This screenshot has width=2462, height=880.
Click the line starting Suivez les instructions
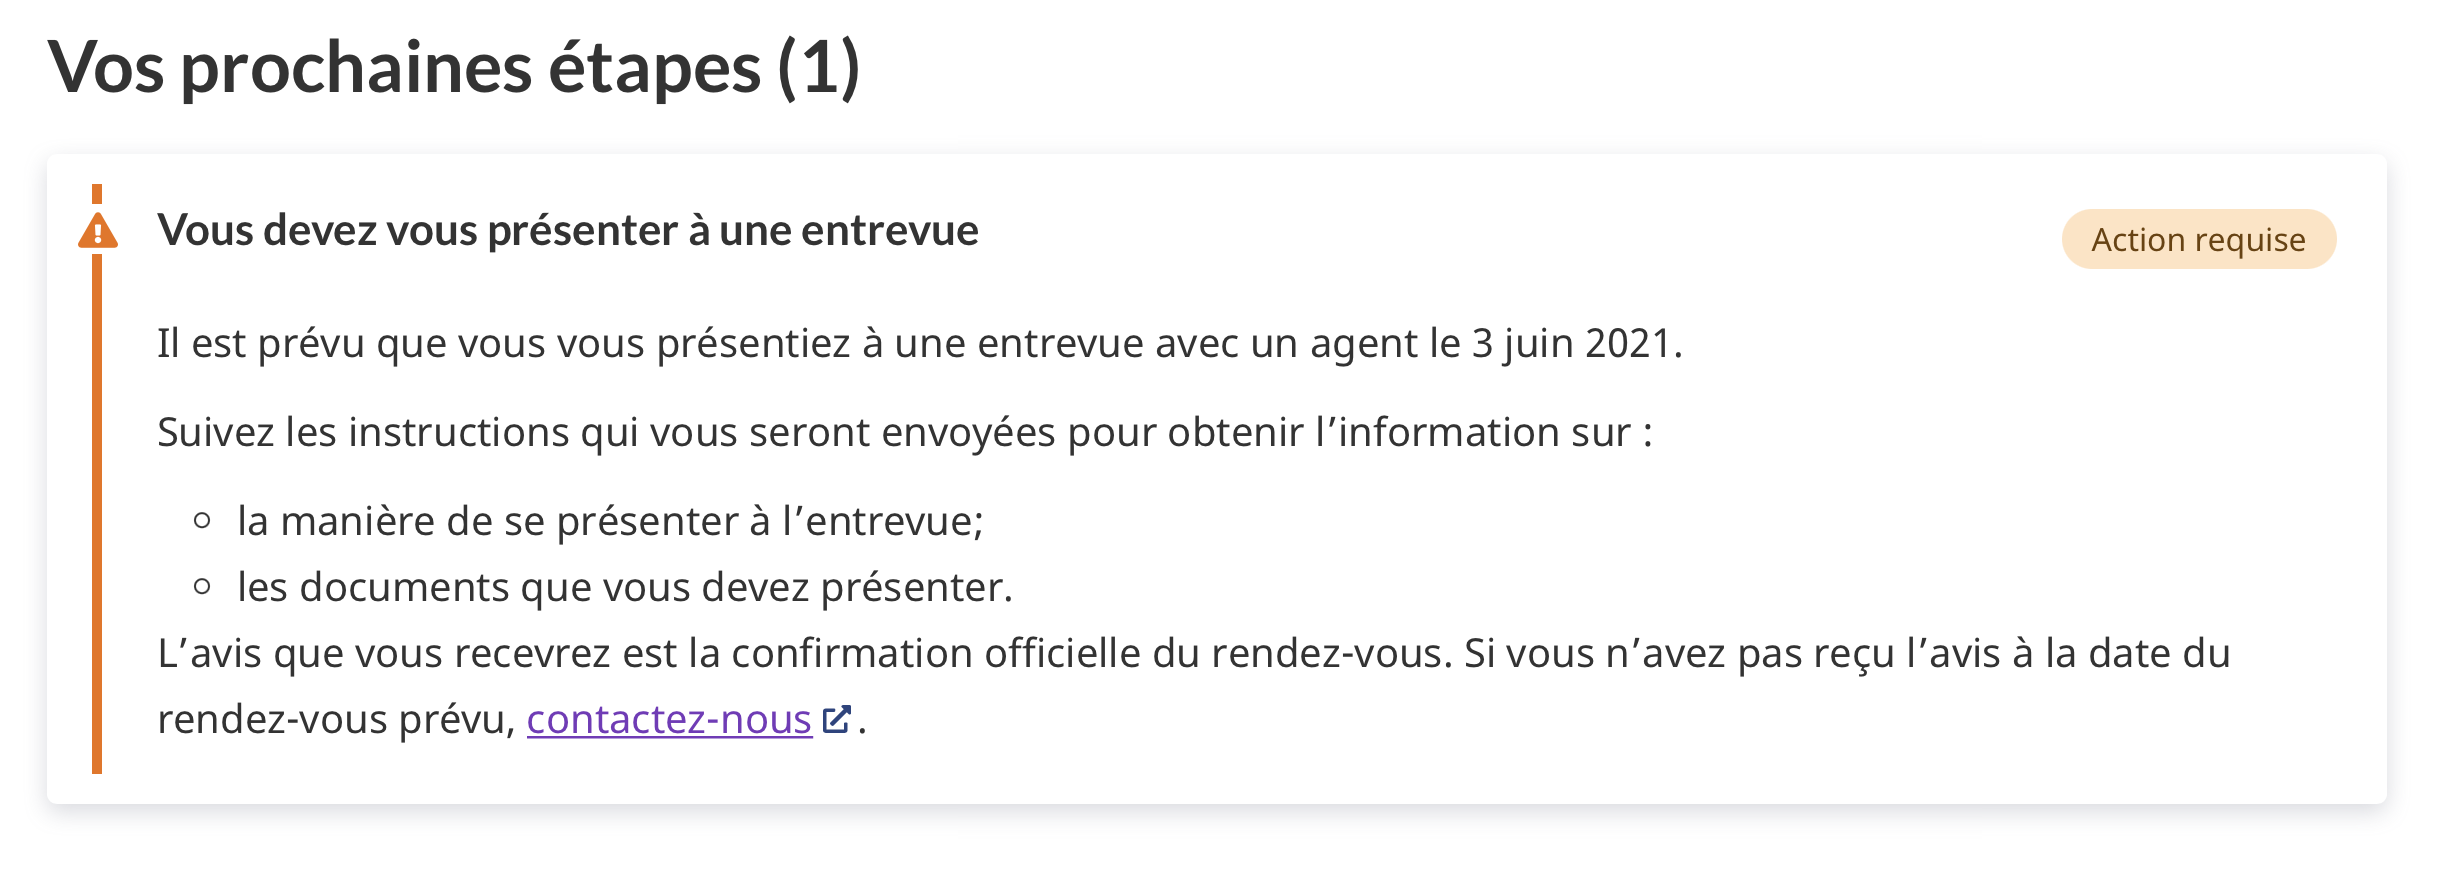[904, 433]
